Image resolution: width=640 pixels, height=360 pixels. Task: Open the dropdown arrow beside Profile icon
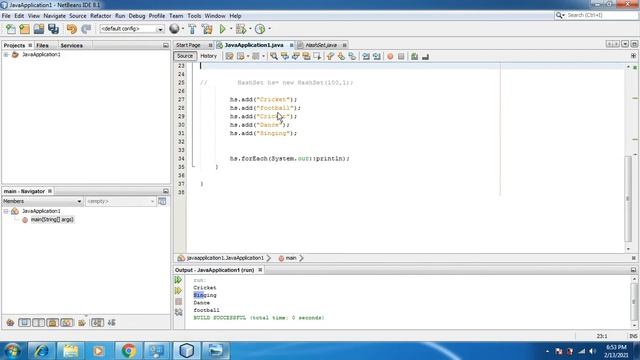pyautogui.click(x=269, y=29)
